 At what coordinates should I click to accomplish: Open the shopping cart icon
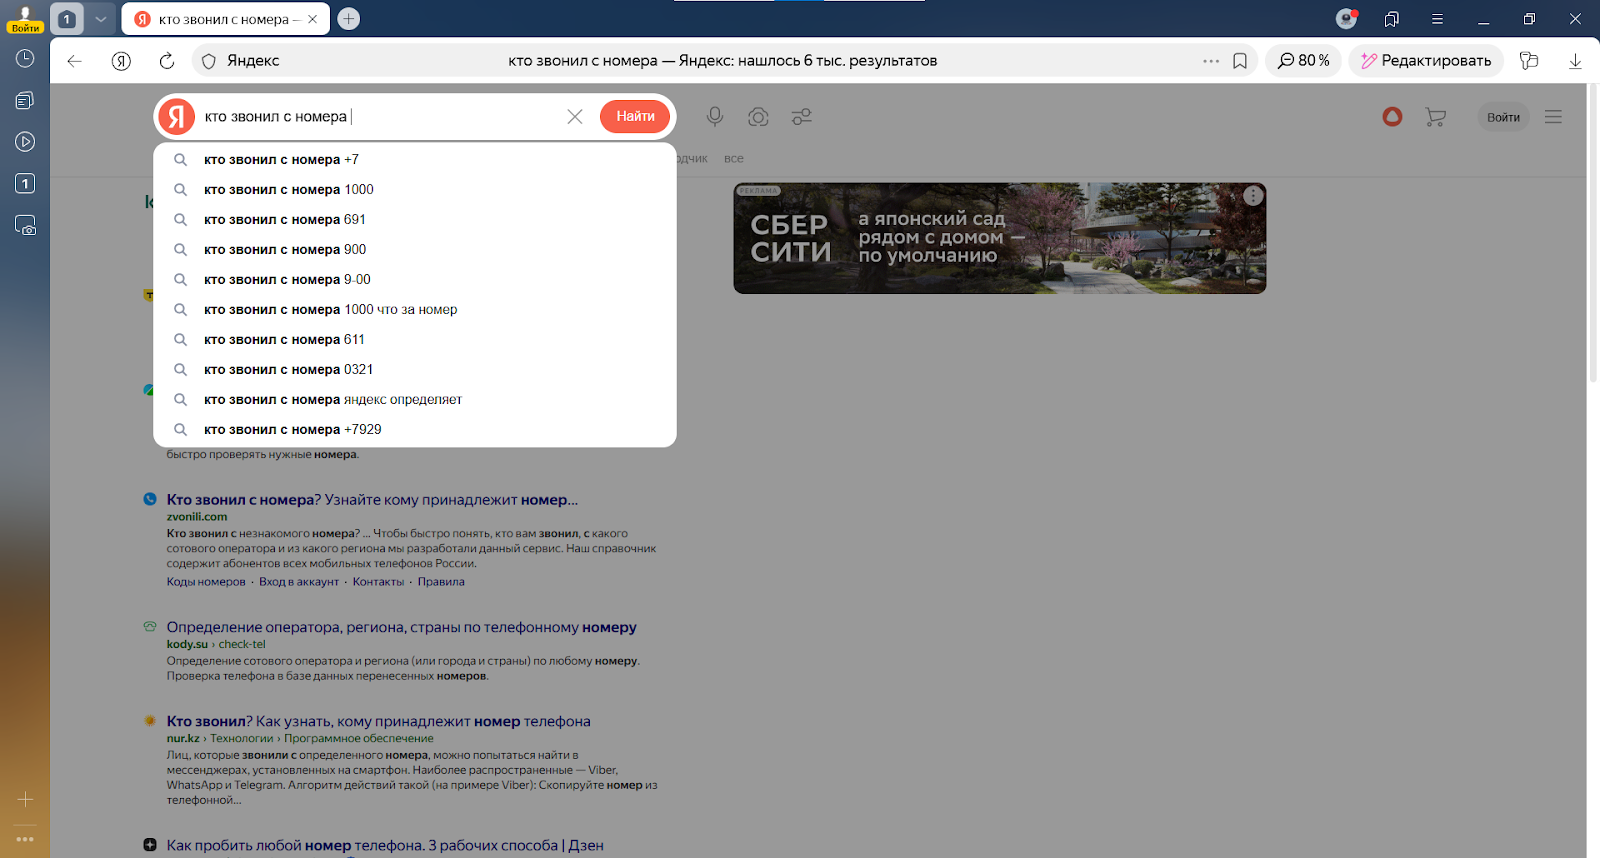(x=1435, y=117)
